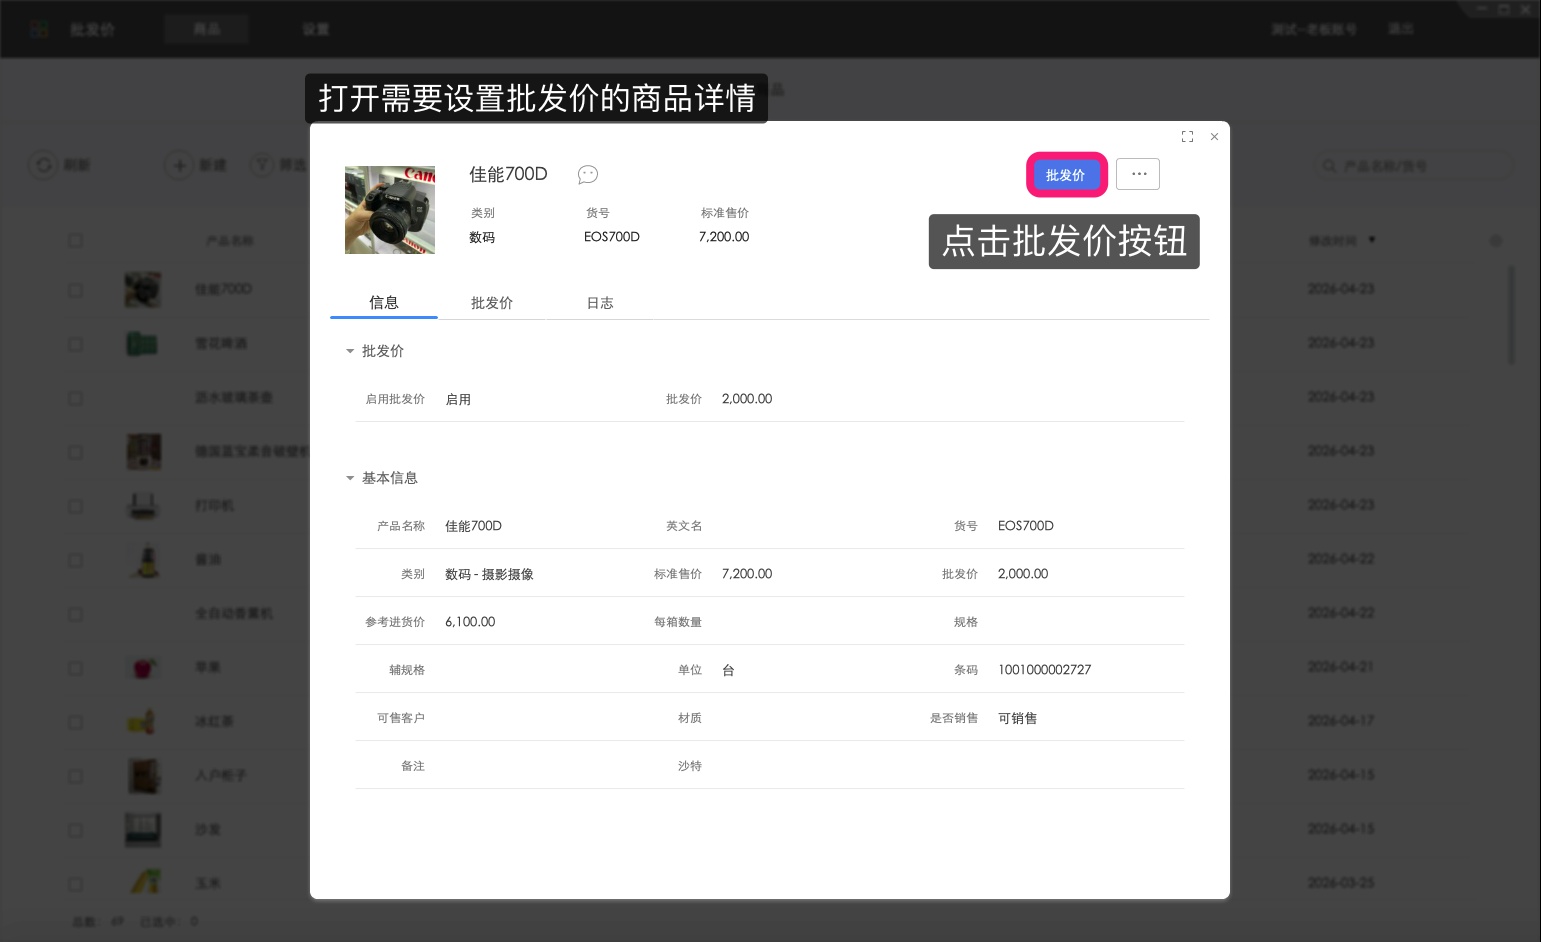The image size is (1541, 942).
Task: Switch to the 批发价 tab
Action: pos(492,303)
